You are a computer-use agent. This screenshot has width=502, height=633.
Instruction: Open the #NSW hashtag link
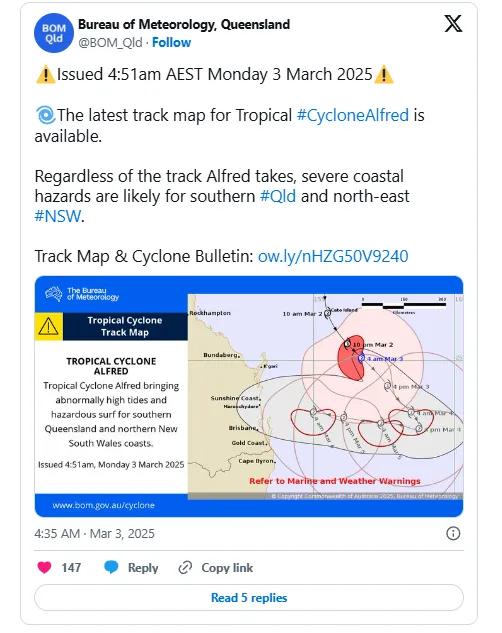58,216
